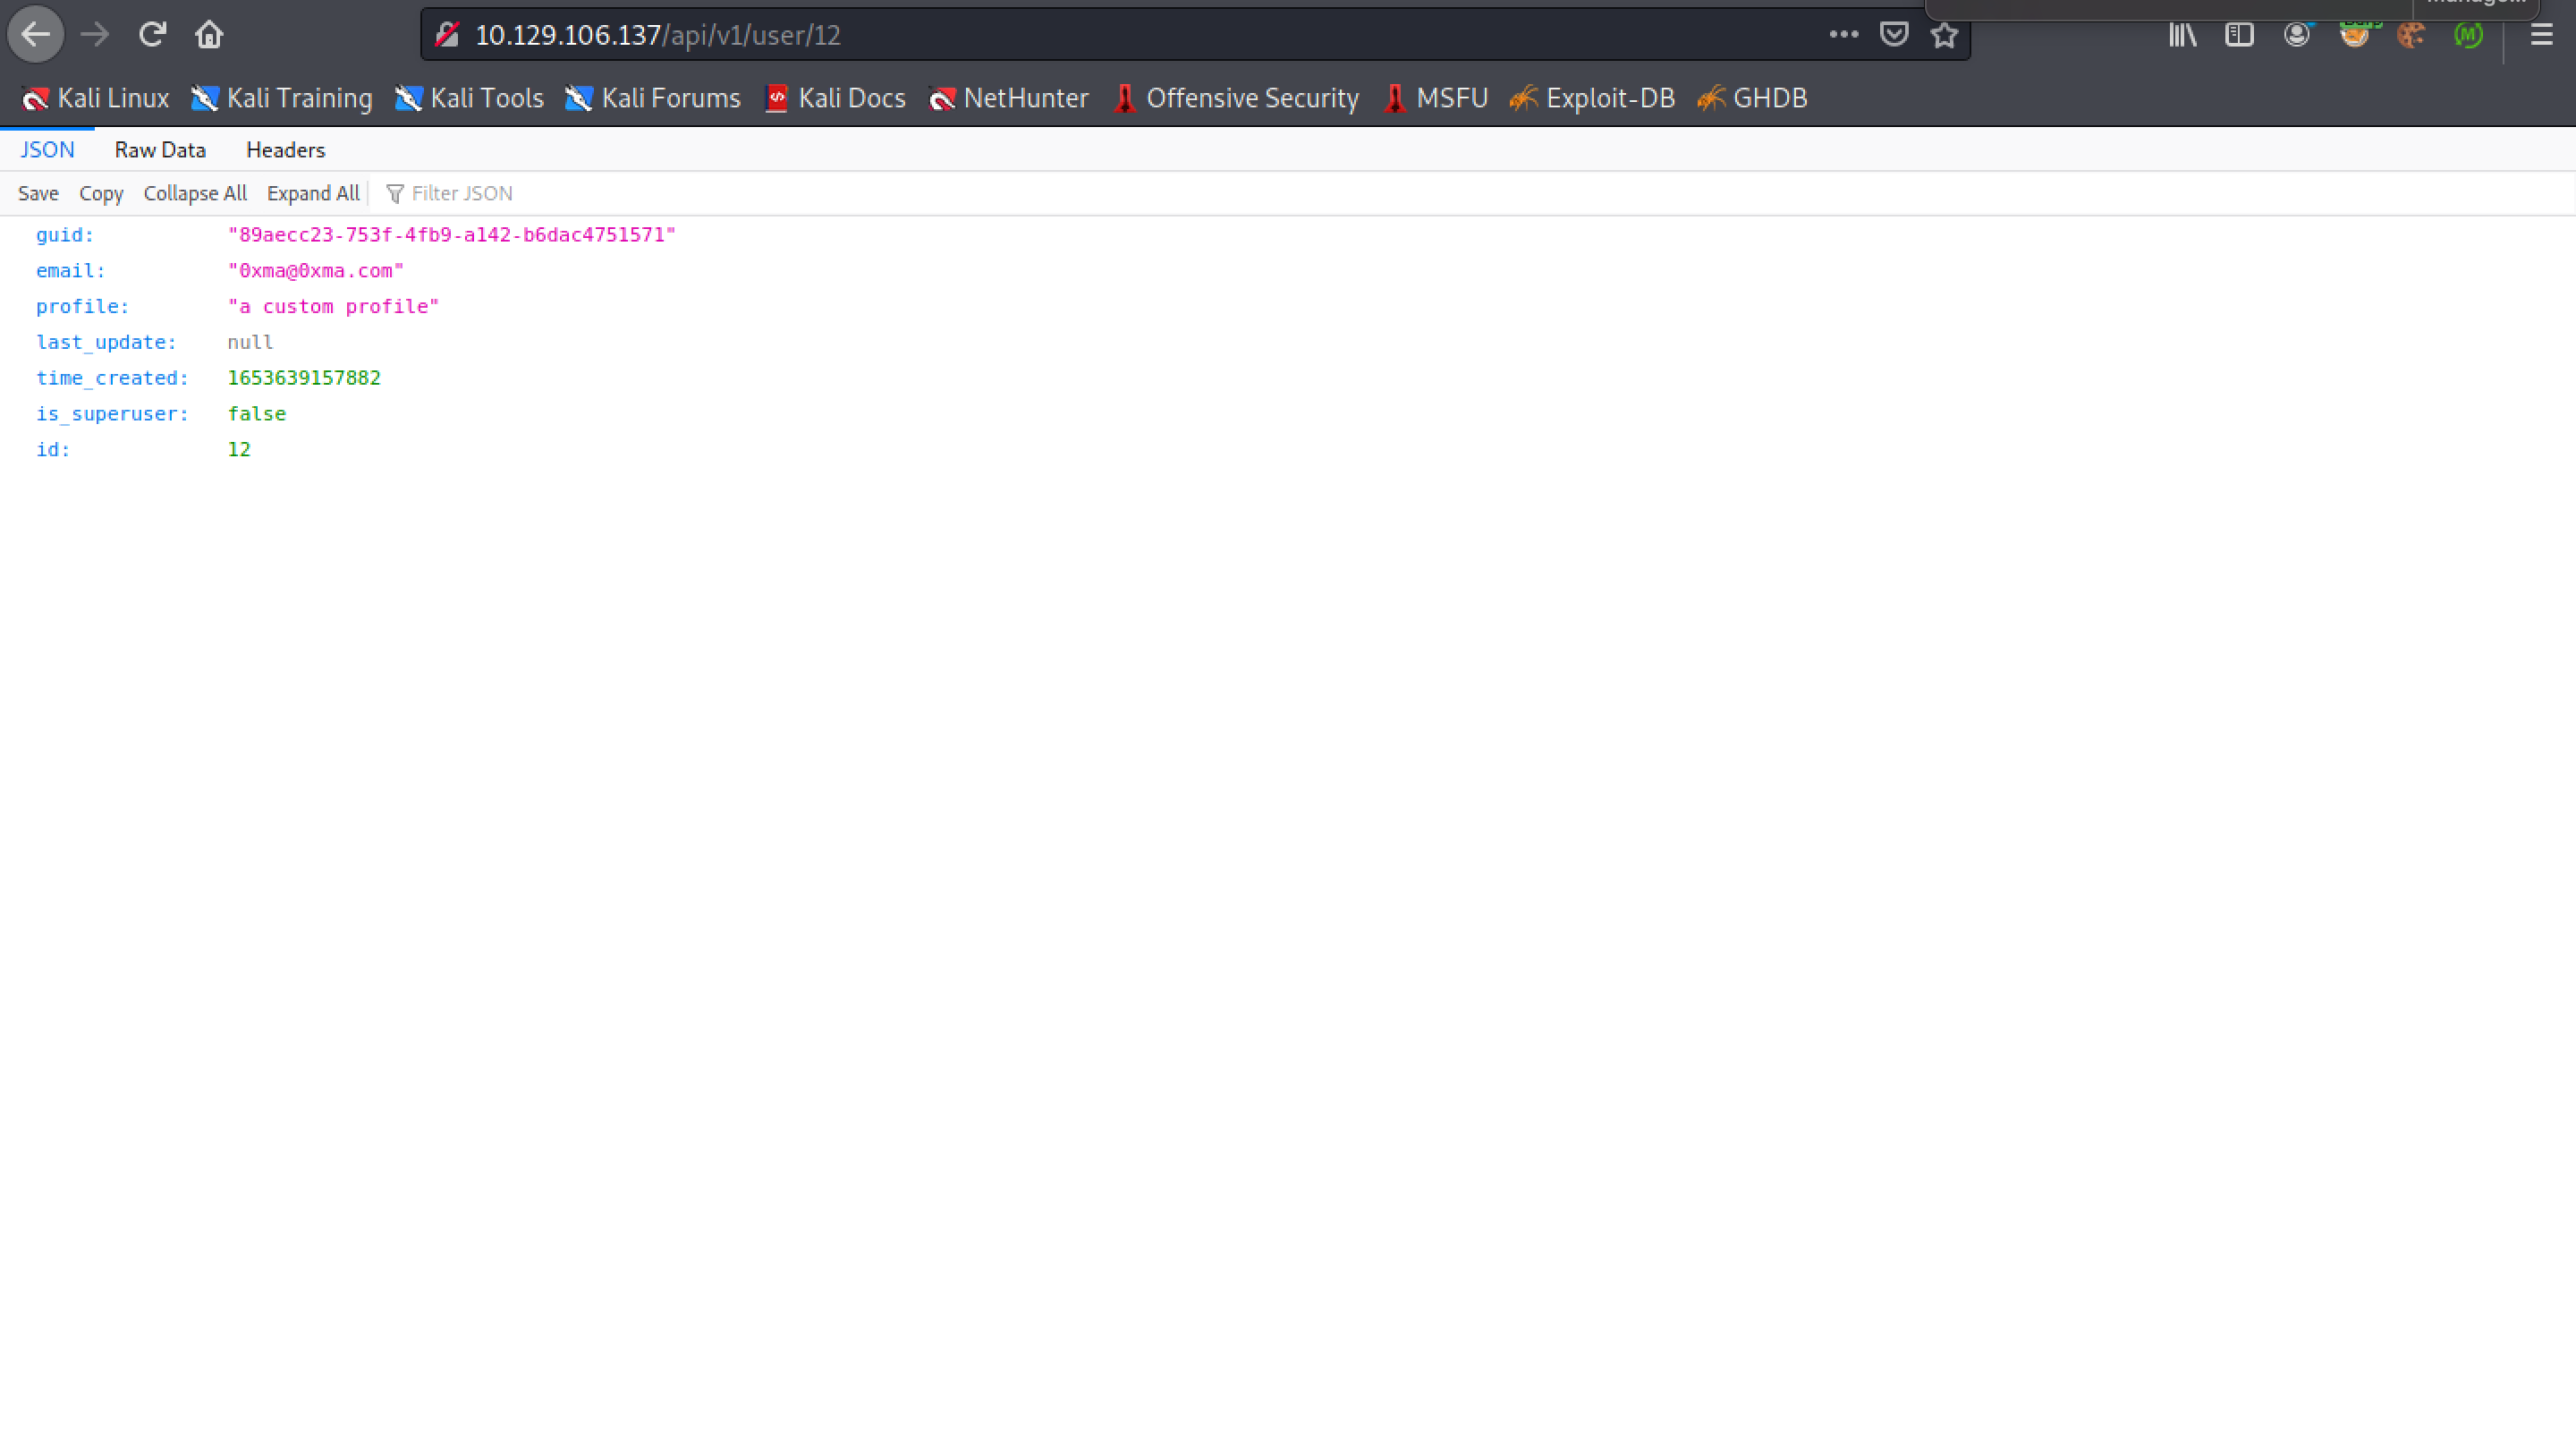2576x1444 pixels.
Task: Click the green M extension icon
Action: point(2468,35)
